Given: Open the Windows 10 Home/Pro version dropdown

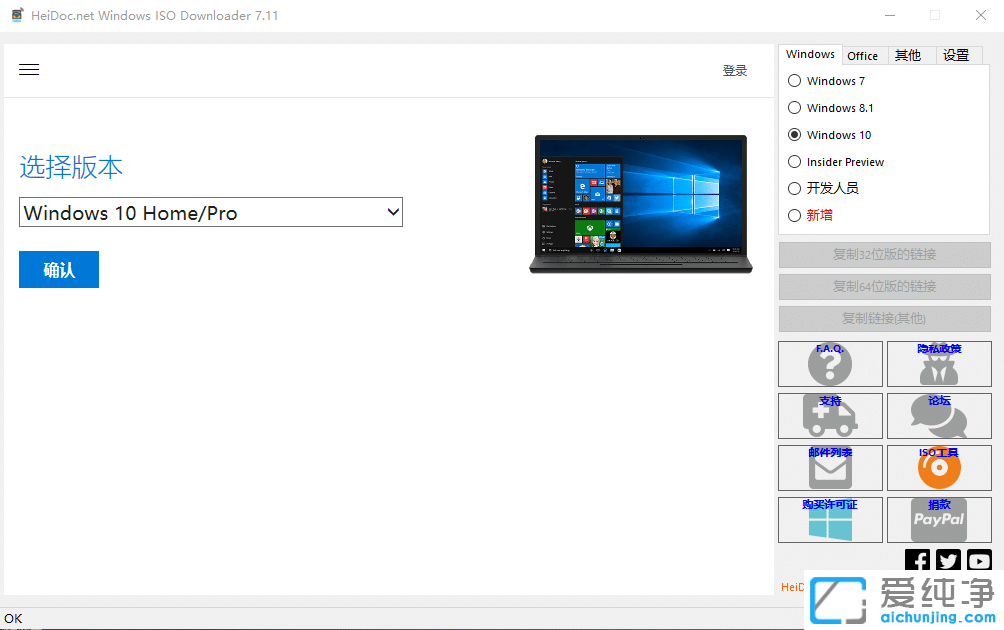Looking at the screenshot, I should click(x=210, y=212).
